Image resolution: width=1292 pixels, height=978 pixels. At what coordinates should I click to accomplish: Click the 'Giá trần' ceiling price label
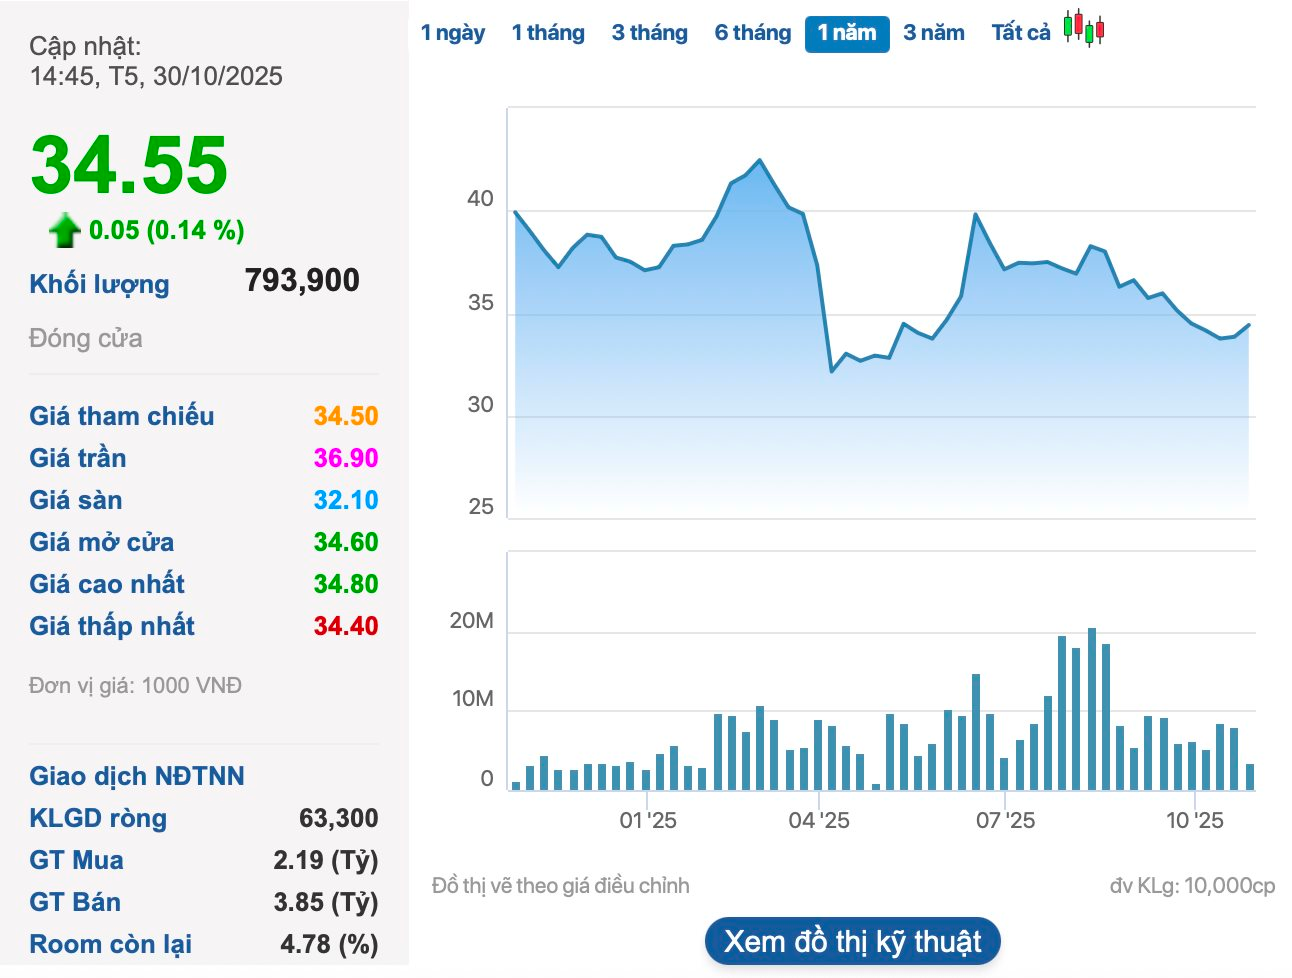pos(78,458)
